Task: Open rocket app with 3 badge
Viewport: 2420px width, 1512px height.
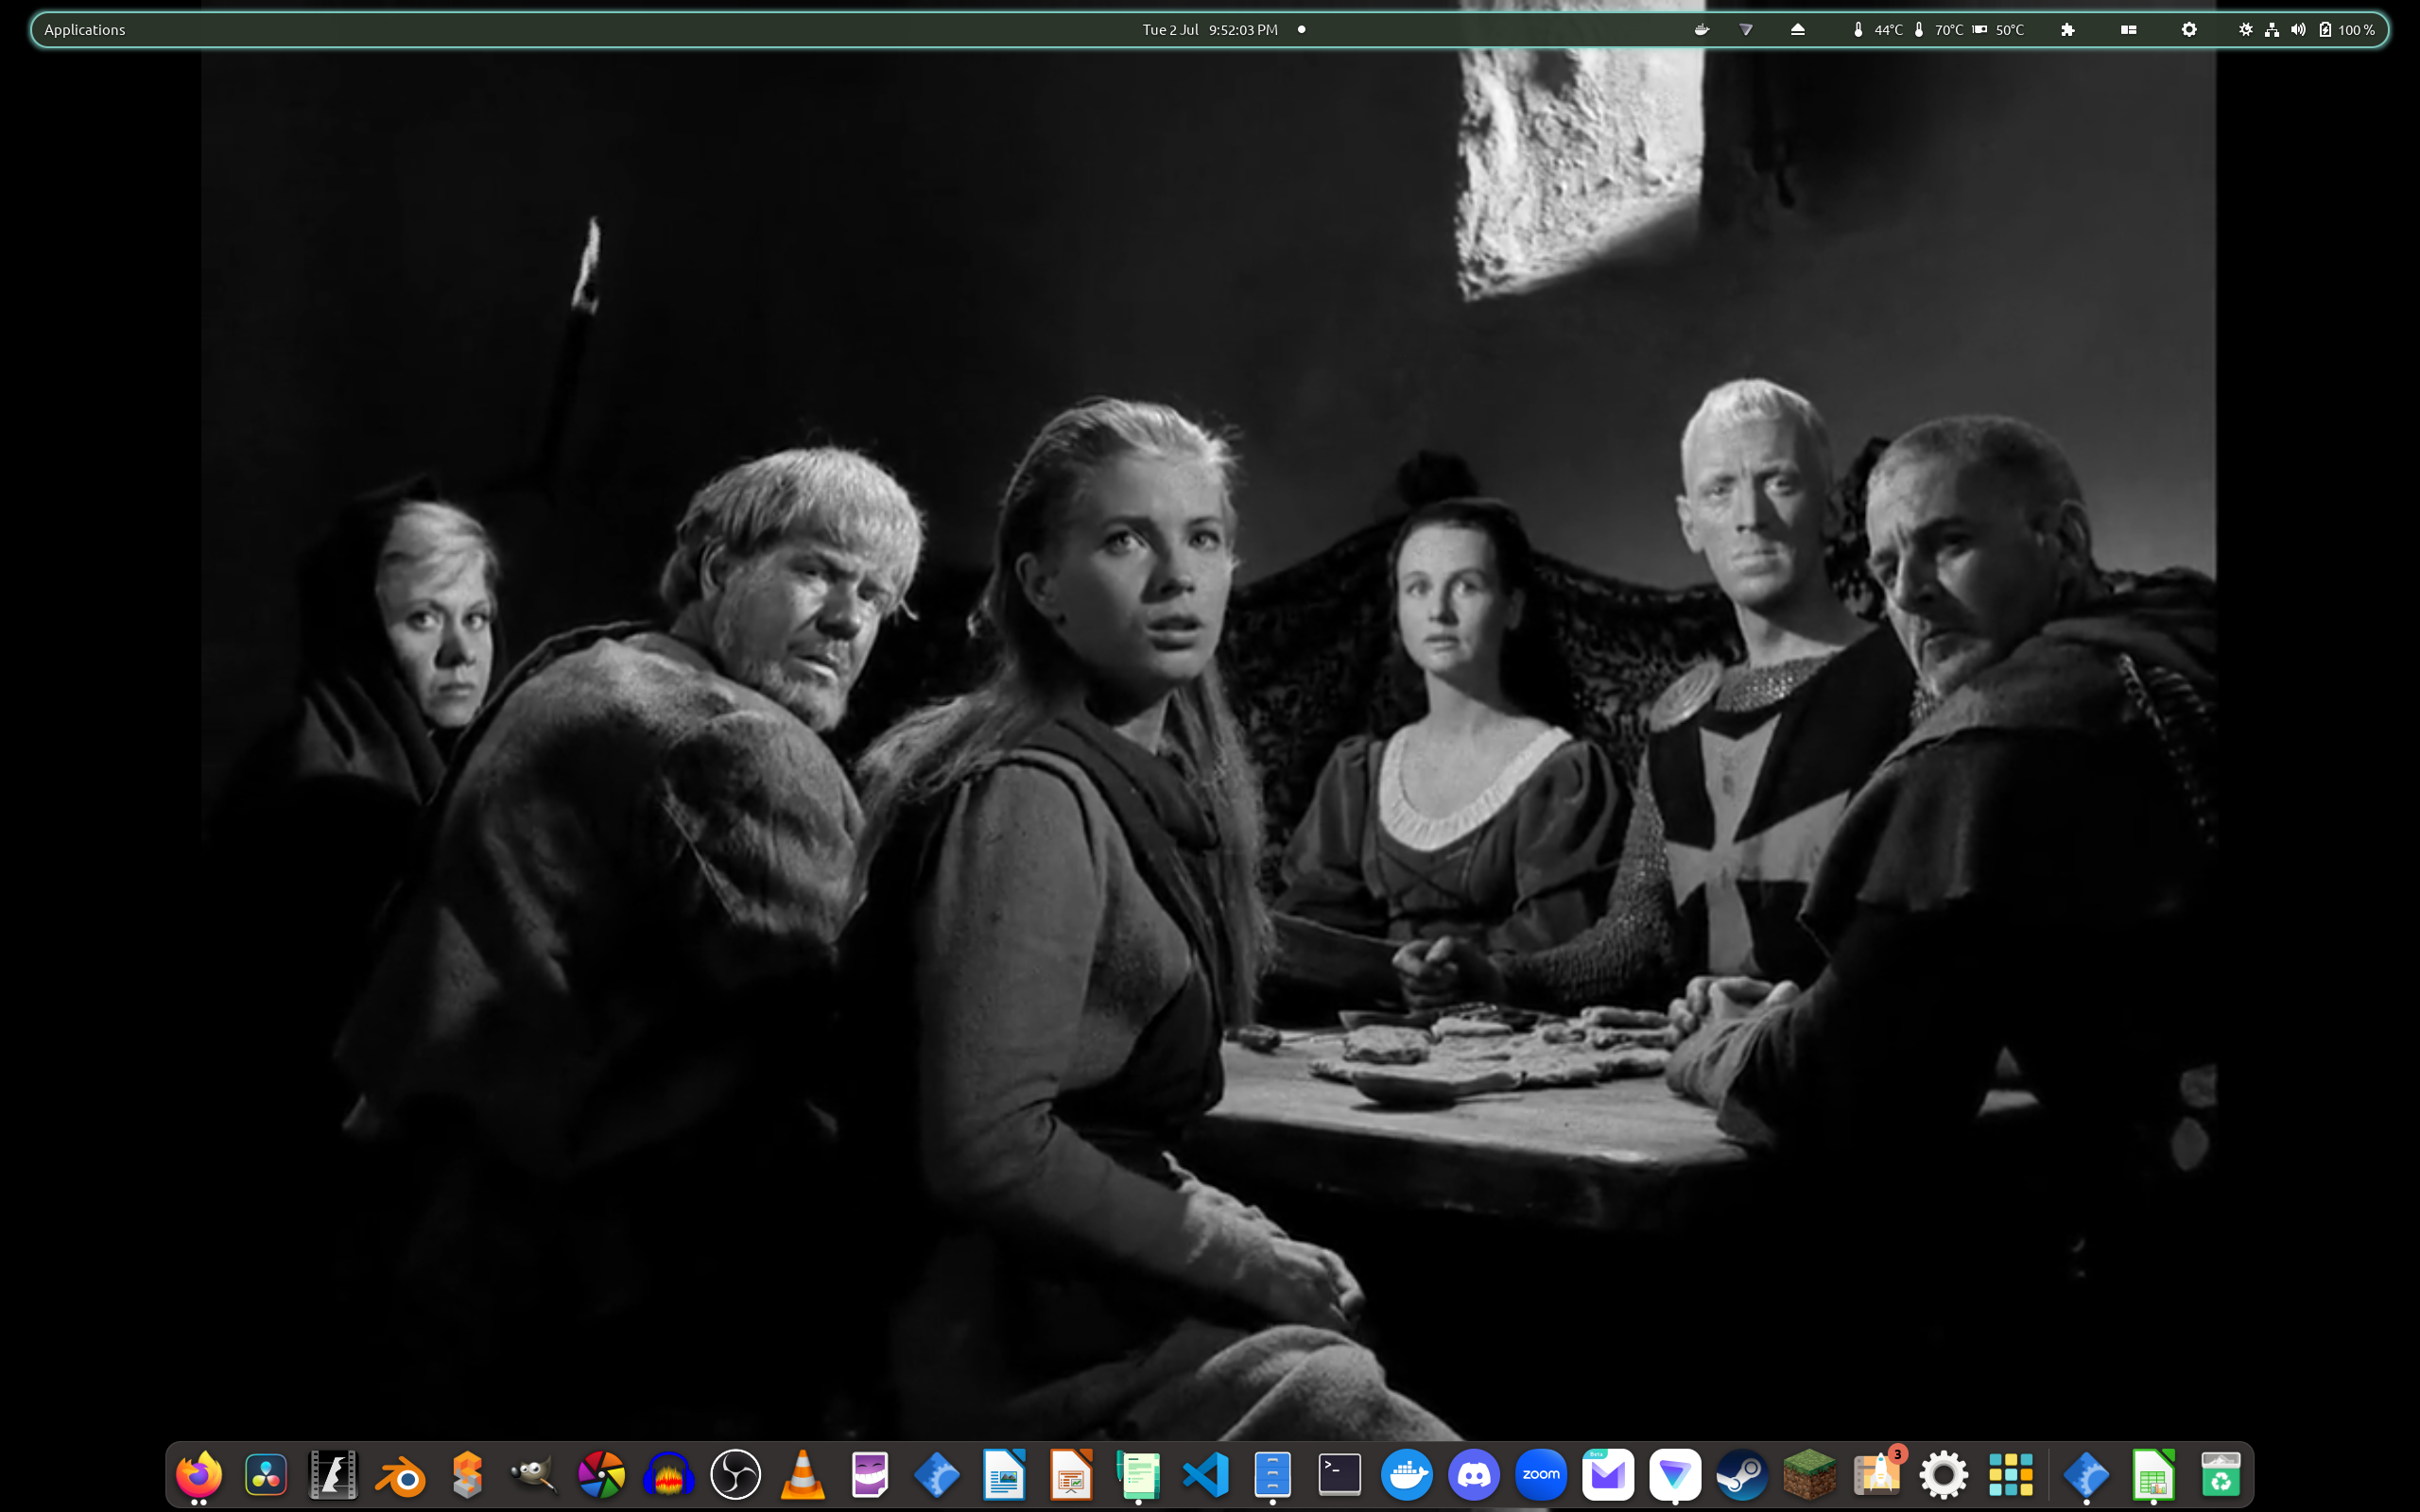Action: click(1877, 1474)
